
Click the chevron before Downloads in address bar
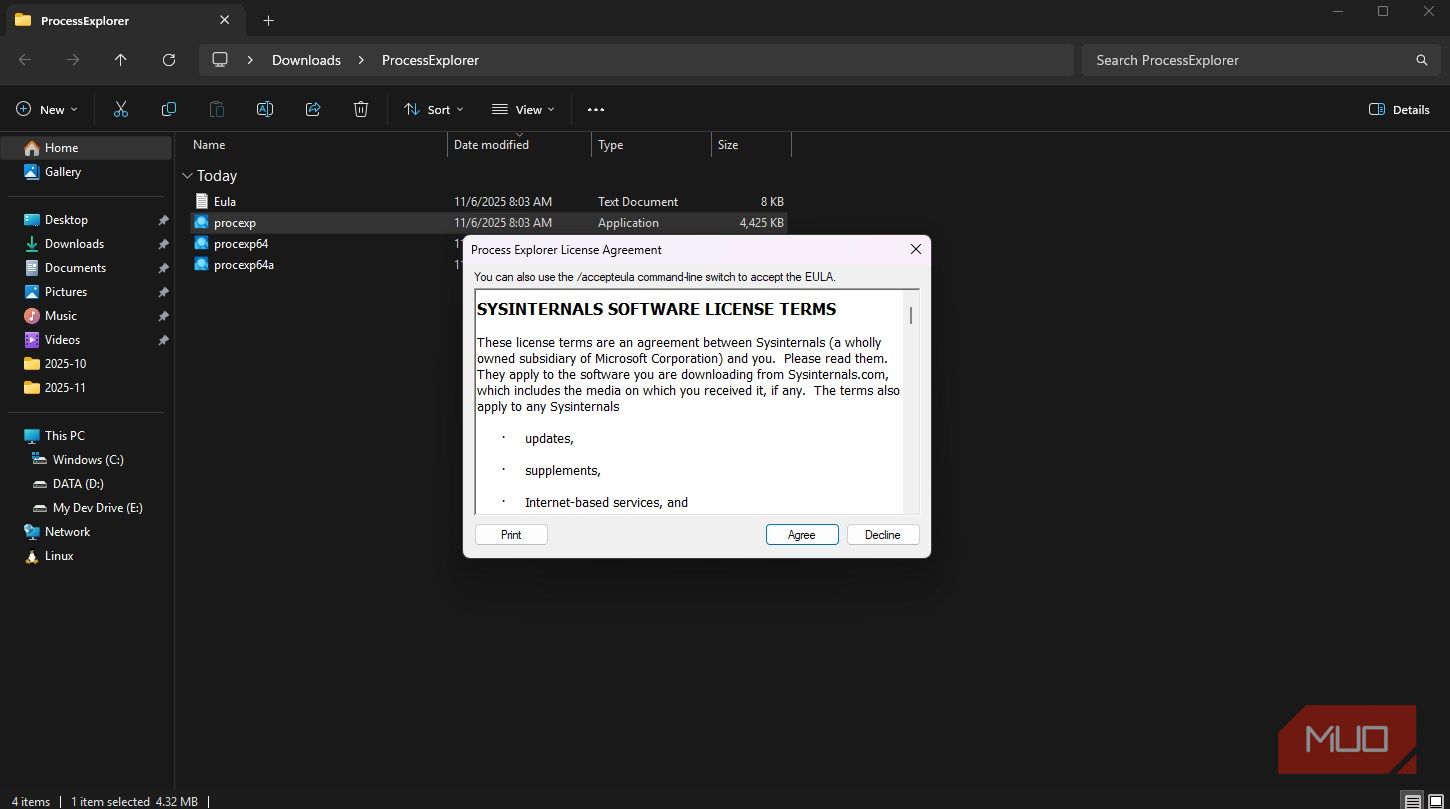point(250,60)
